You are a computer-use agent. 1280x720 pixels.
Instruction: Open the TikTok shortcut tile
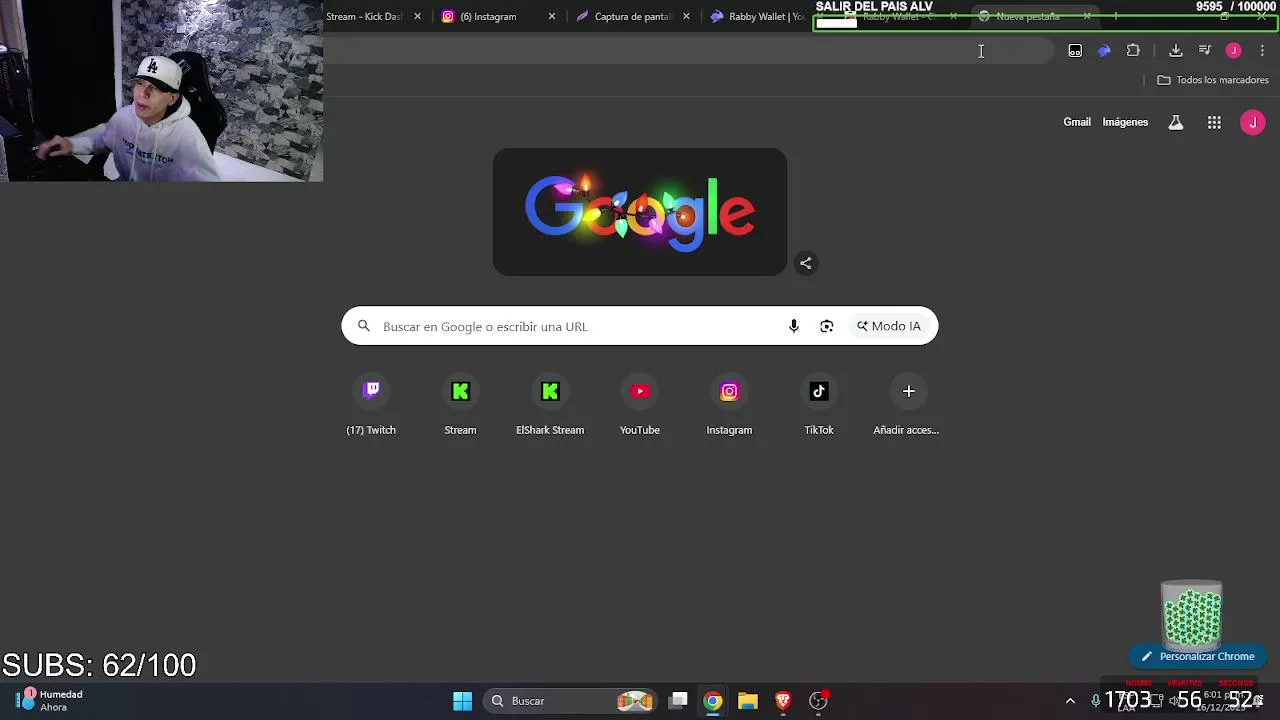tap(819, 404)
